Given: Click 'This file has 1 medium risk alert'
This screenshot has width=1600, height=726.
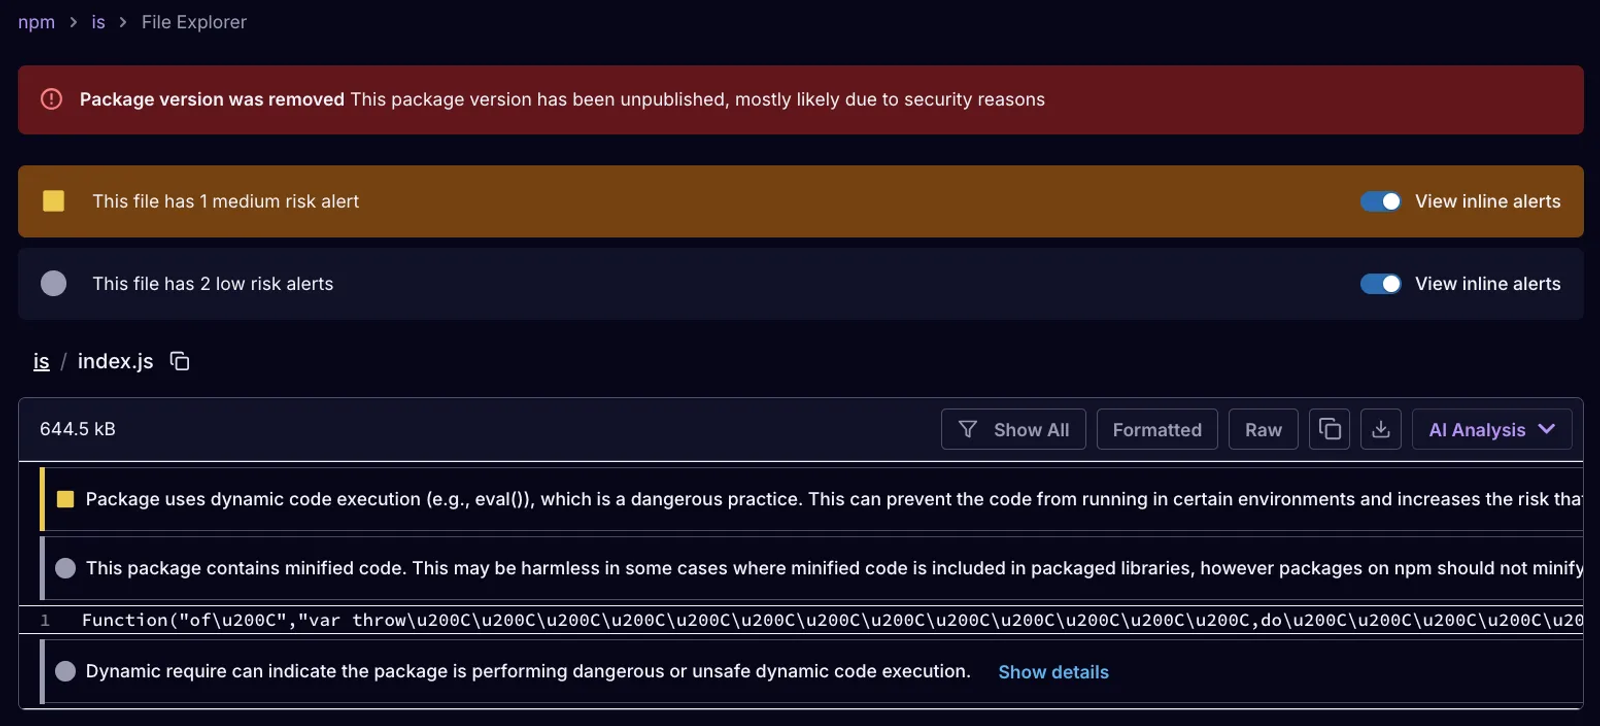Looking at the screenshot, I should pyautogui.click(x=226, y=201).
